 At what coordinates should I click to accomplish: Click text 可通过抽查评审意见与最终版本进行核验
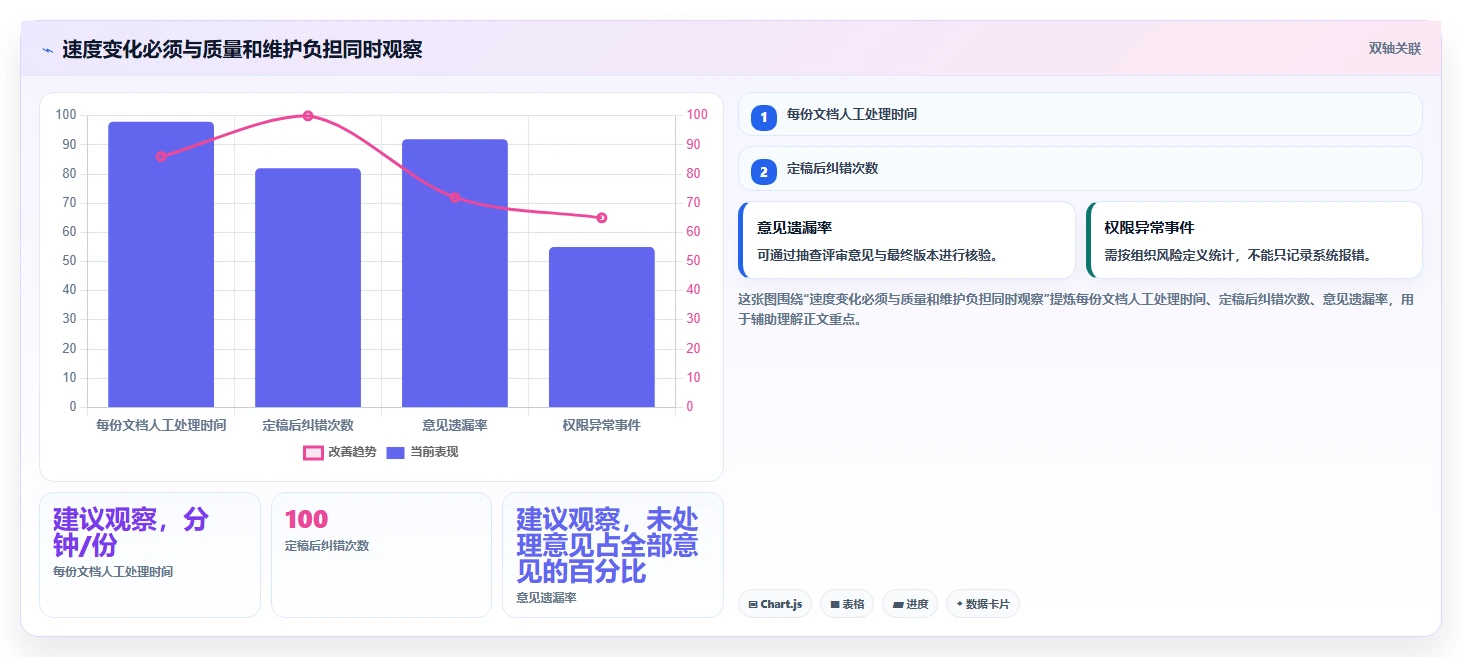pos(877,255)
